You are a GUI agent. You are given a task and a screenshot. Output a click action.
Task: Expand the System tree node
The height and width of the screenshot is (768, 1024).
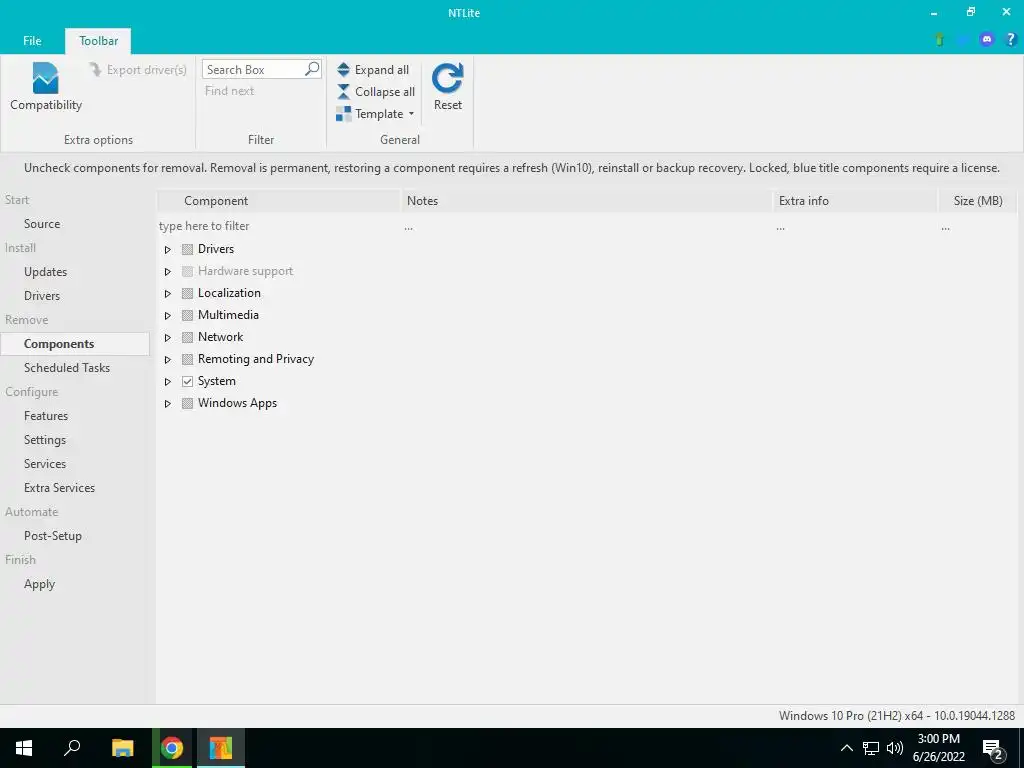coord(168,381)
